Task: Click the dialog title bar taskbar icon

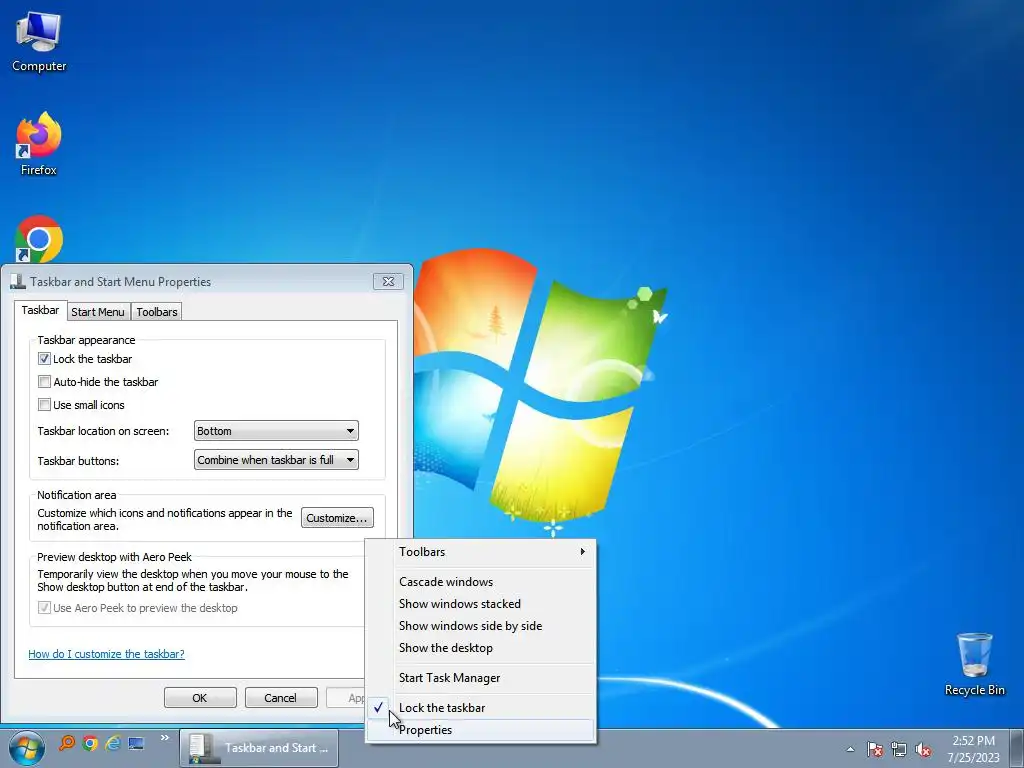Action: 18,281
